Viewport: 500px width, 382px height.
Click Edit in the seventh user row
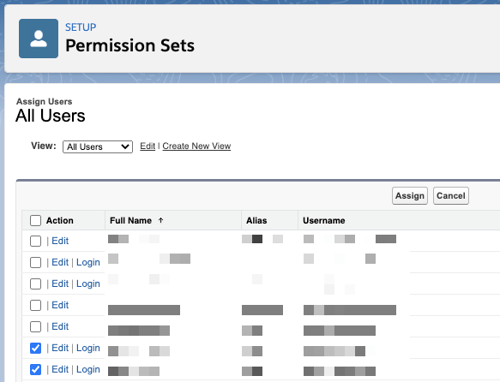pyautogui.click(x=60, y=369)
